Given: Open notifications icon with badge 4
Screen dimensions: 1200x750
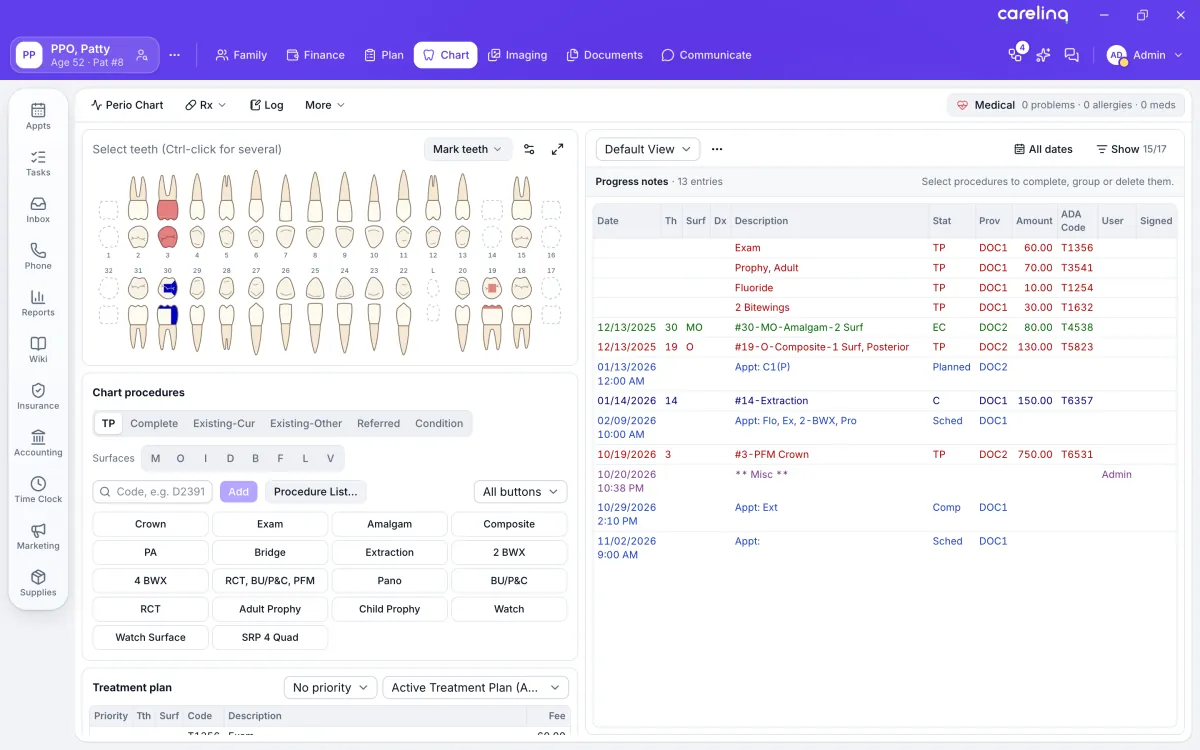Looking at the screenshot, I should (1016, 55).
